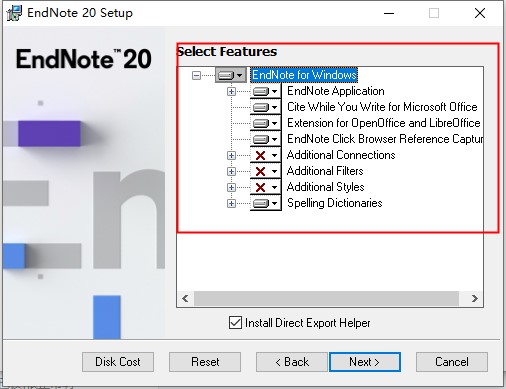Select Cite While You Write for Microsoft Office

[x=382, y=107]
